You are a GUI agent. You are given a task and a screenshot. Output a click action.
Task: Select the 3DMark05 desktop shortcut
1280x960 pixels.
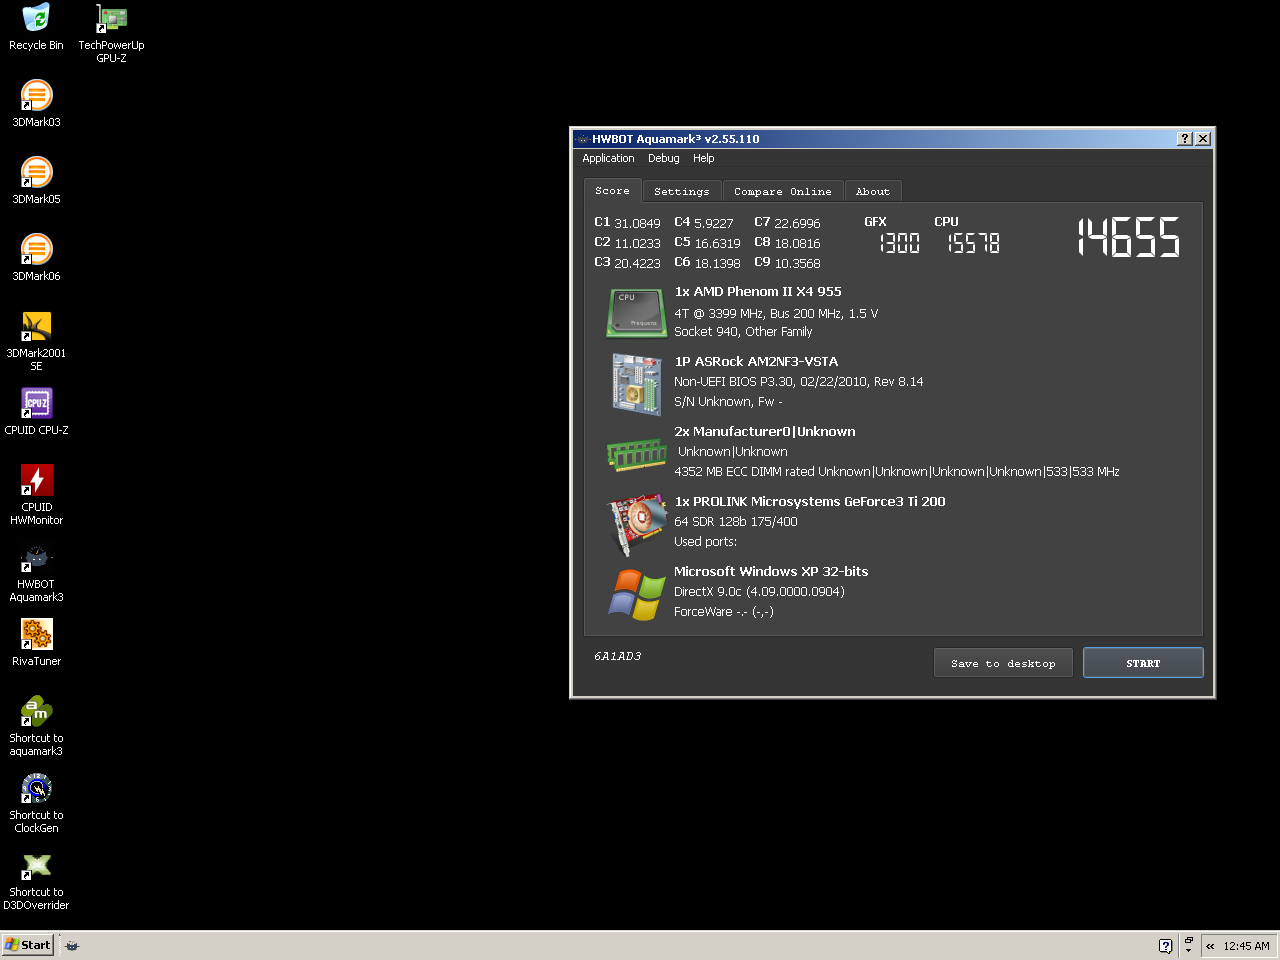[x=36, y=180]
